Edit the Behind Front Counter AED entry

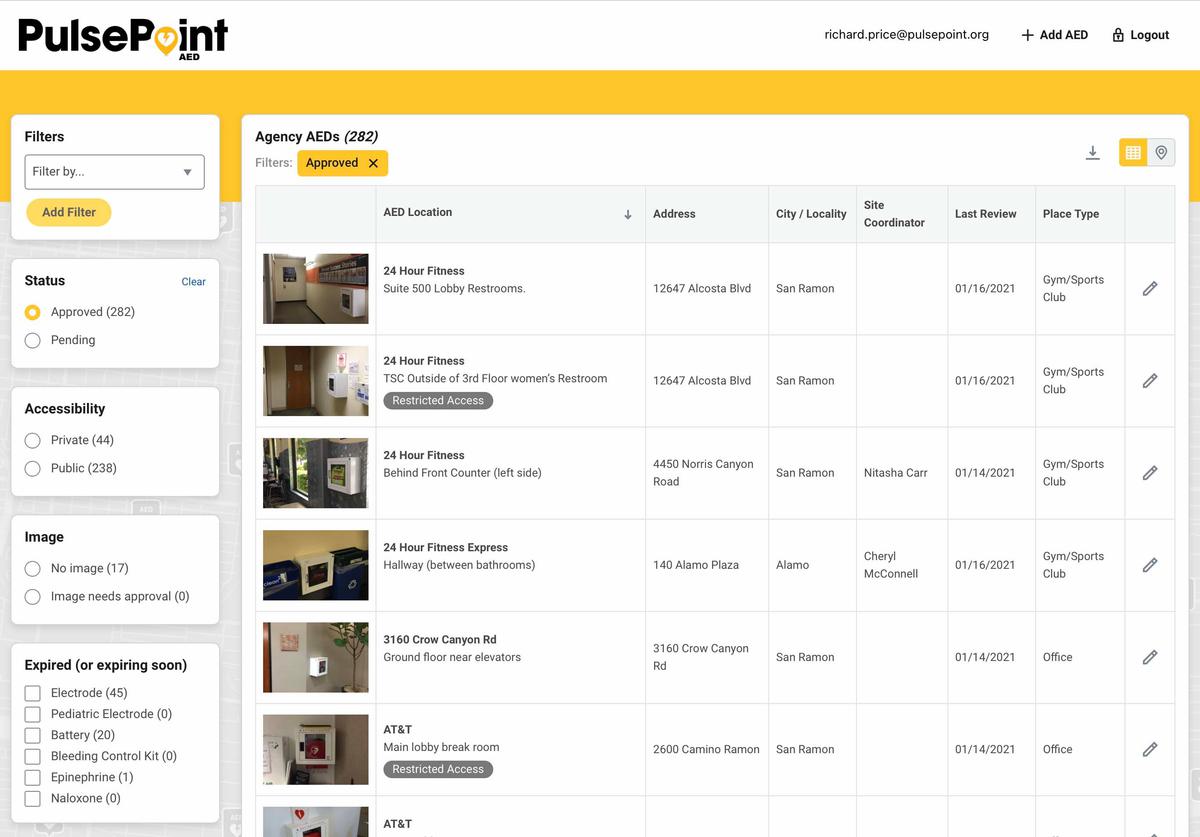[1150, 473]
